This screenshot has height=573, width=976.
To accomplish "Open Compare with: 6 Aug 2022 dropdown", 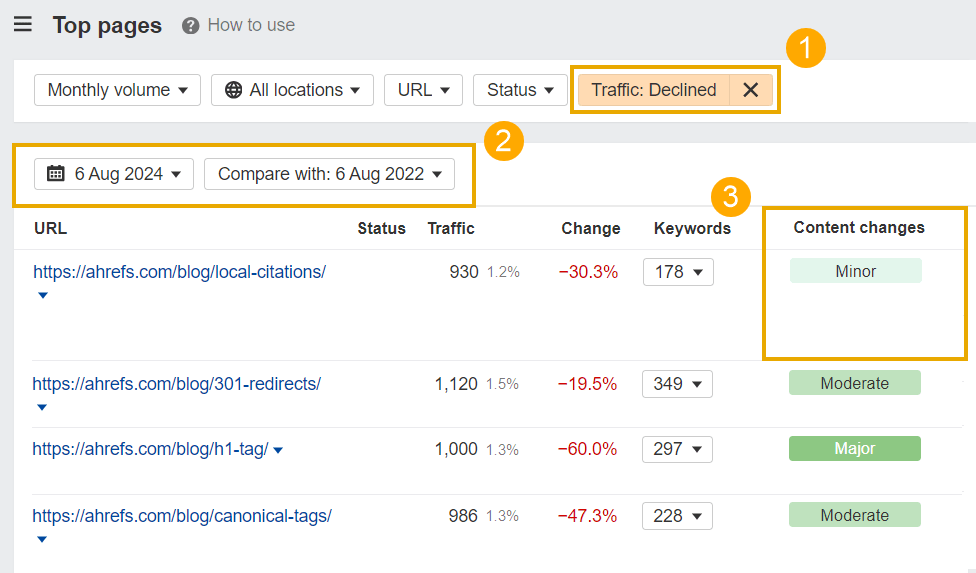I will pyautogui.click(x=329, y=174).
